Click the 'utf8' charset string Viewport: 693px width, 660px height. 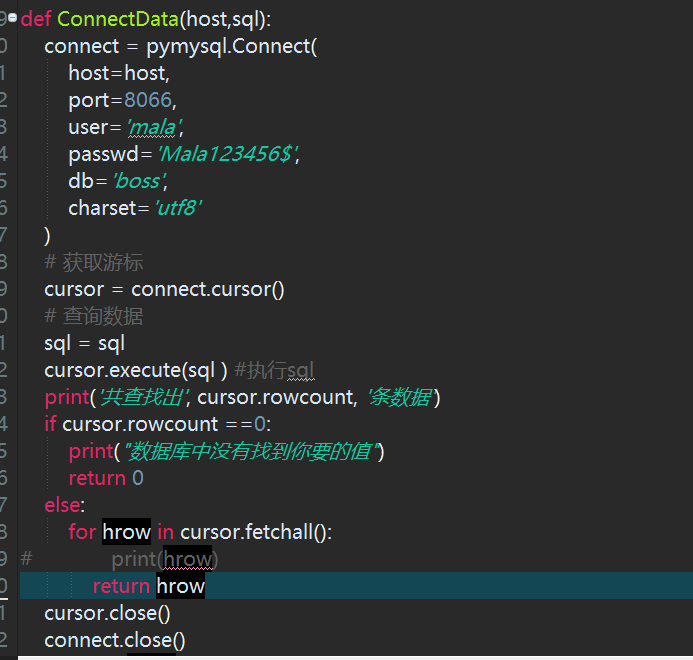[178, 208]
